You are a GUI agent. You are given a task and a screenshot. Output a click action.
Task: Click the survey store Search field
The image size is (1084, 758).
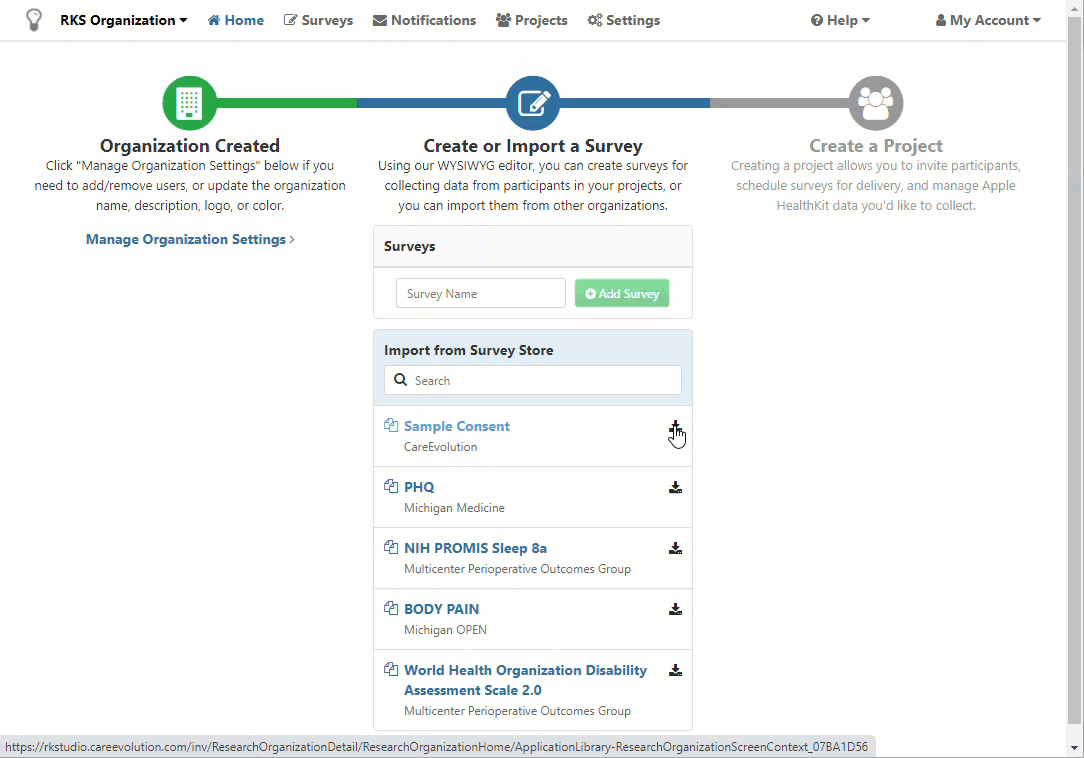533,380
